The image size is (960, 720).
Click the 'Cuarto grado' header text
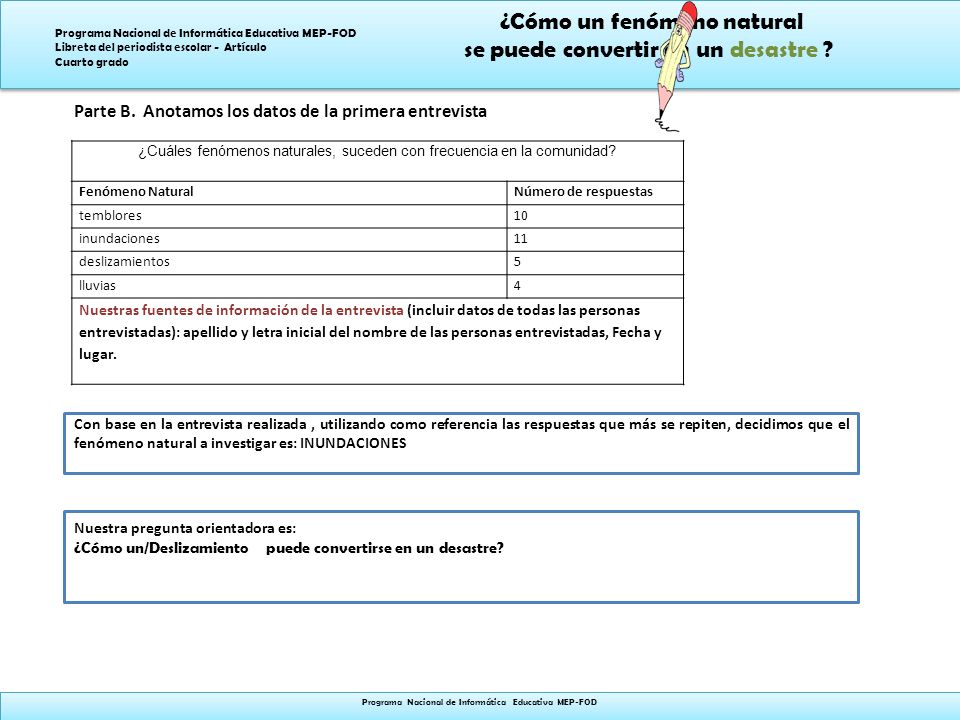coord(92,62)
